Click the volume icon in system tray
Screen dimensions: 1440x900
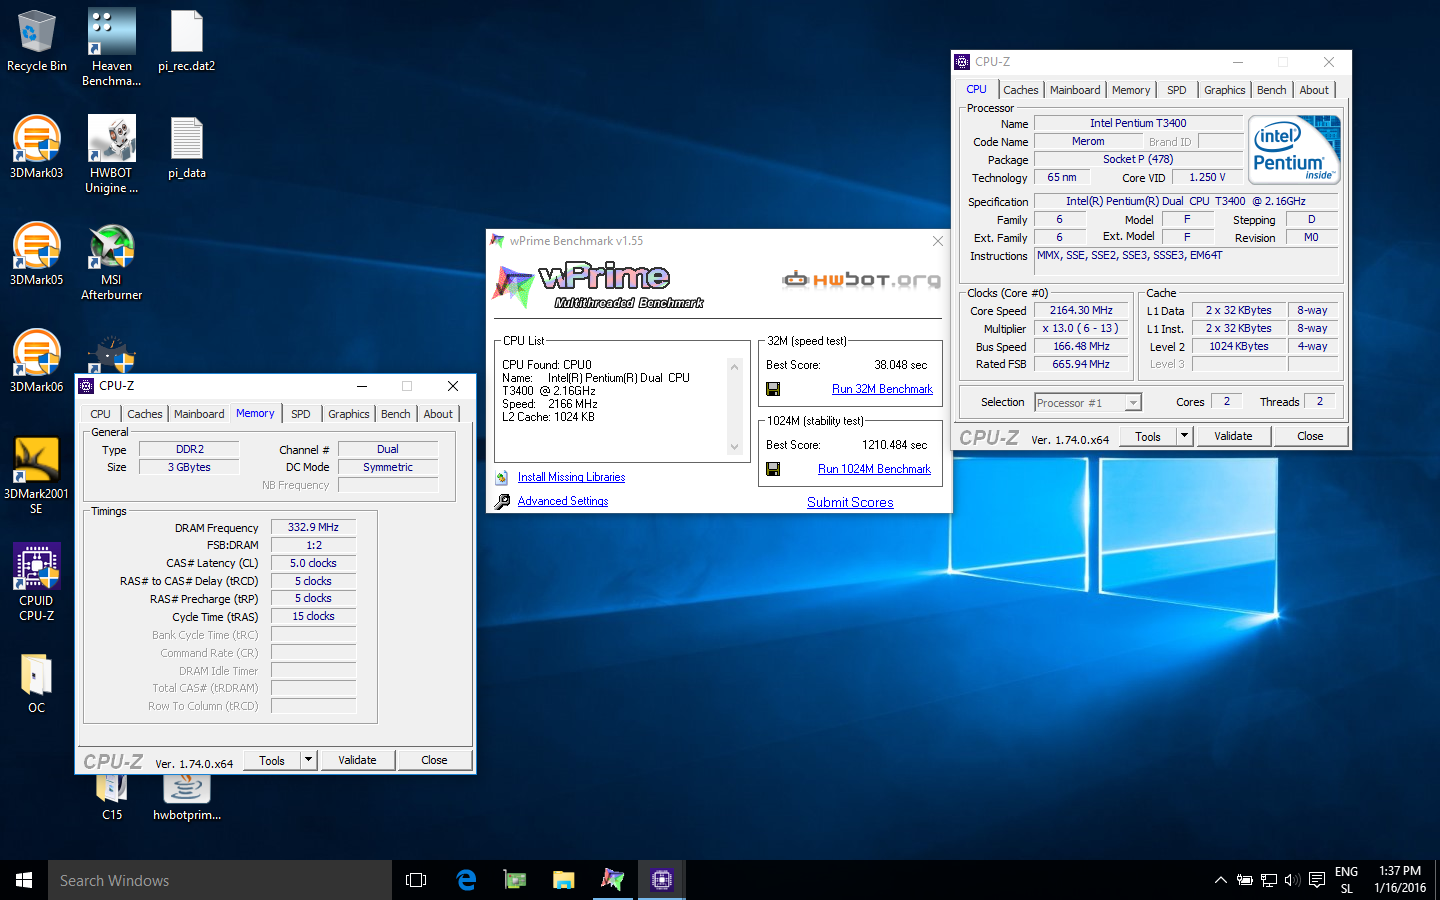click(1292, 880)
